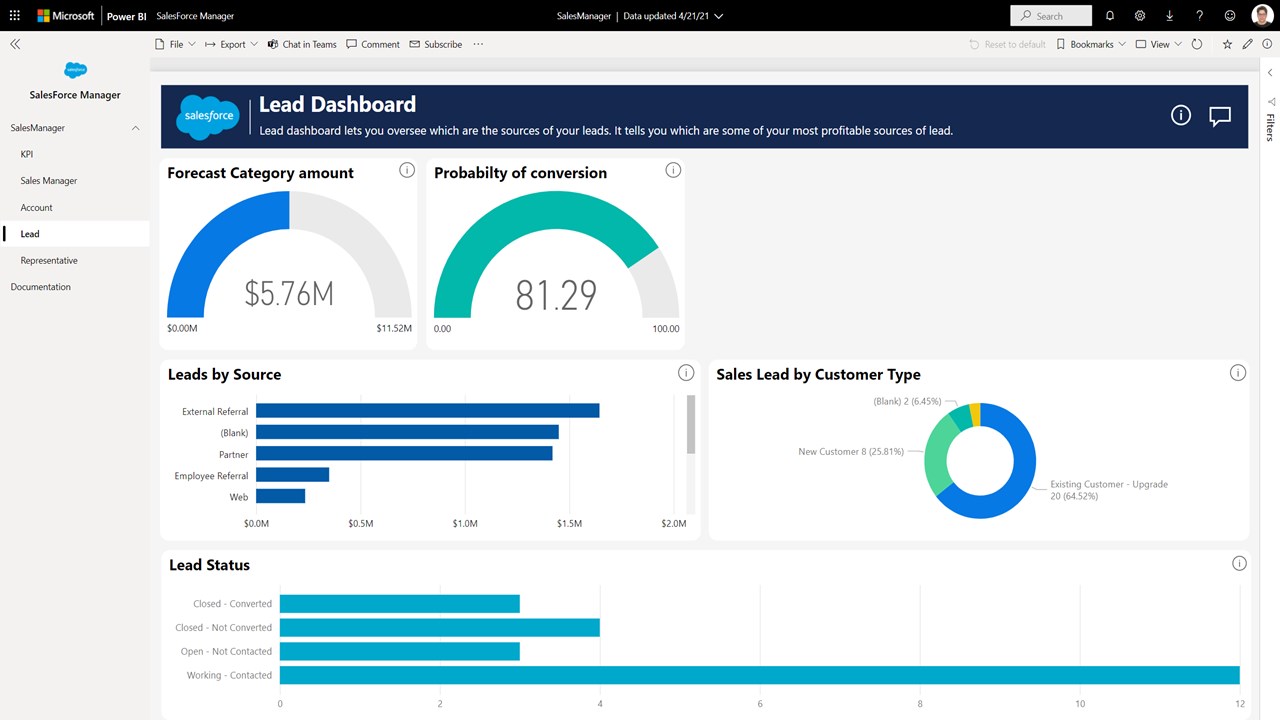Viewport: 1280px width, 720px height.
Task: Click the Leads by Source scrollbar thumb
Action: coord(691,425)
